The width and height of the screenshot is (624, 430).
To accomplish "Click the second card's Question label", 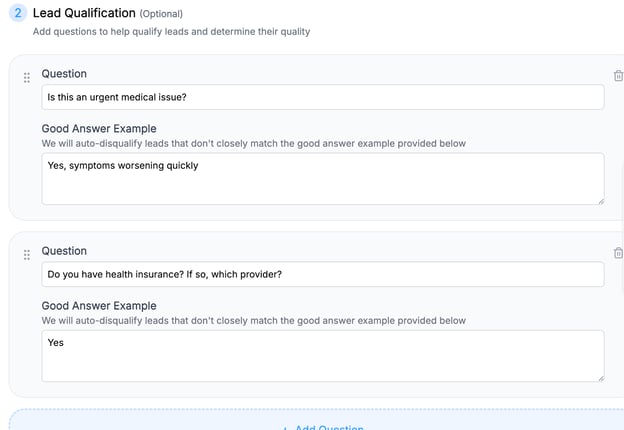I will [64, 251].
